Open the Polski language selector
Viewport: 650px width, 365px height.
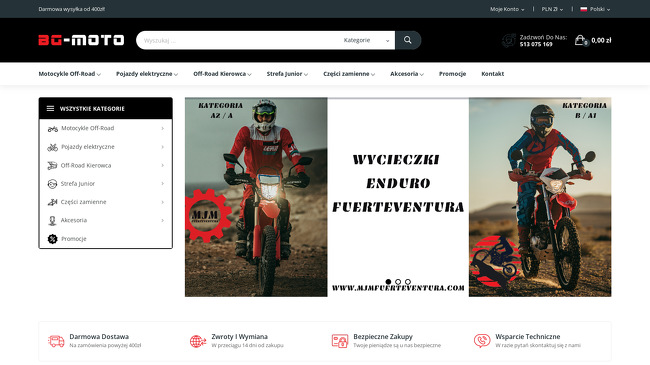click(595, 9)
